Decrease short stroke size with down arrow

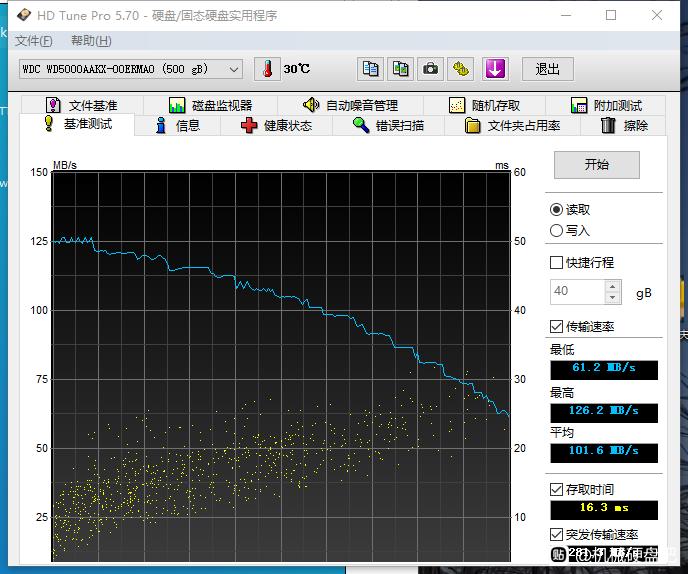tap(613, 298)
